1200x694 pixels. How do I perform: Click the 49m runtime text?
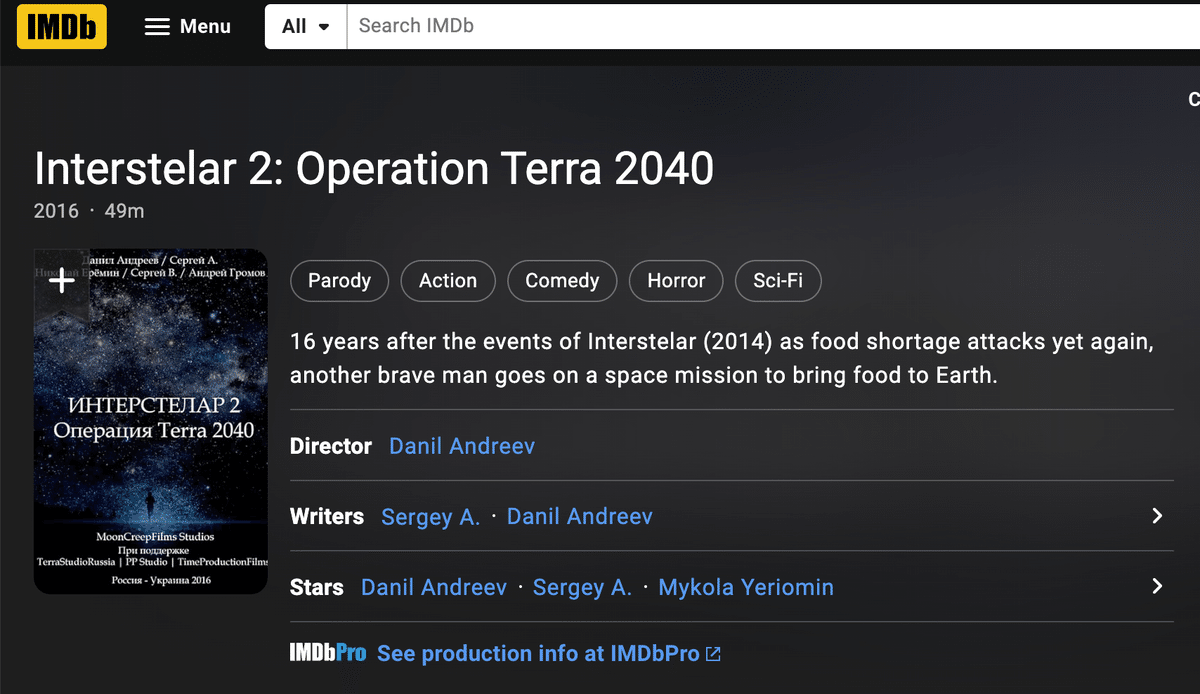[x=124, y=211]
